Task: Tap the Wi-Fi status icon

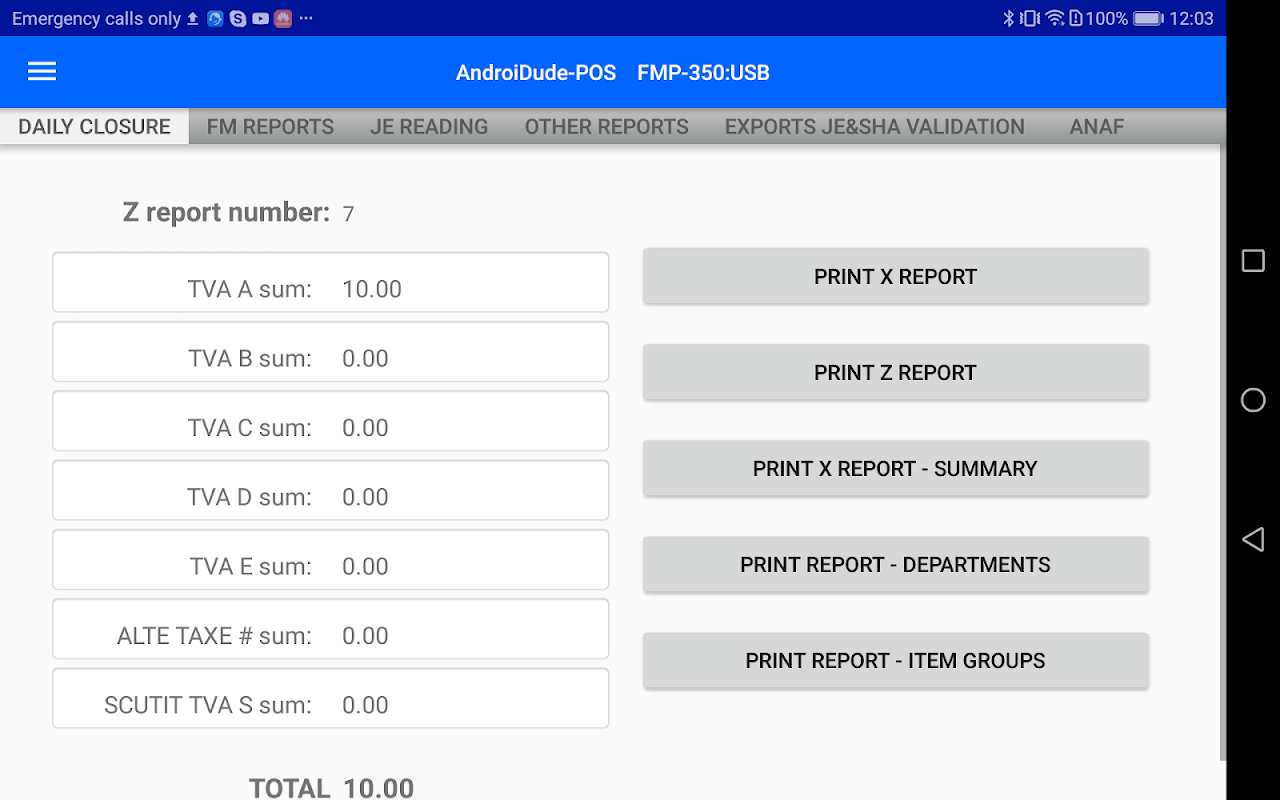Action: [x=1055, y=18]
